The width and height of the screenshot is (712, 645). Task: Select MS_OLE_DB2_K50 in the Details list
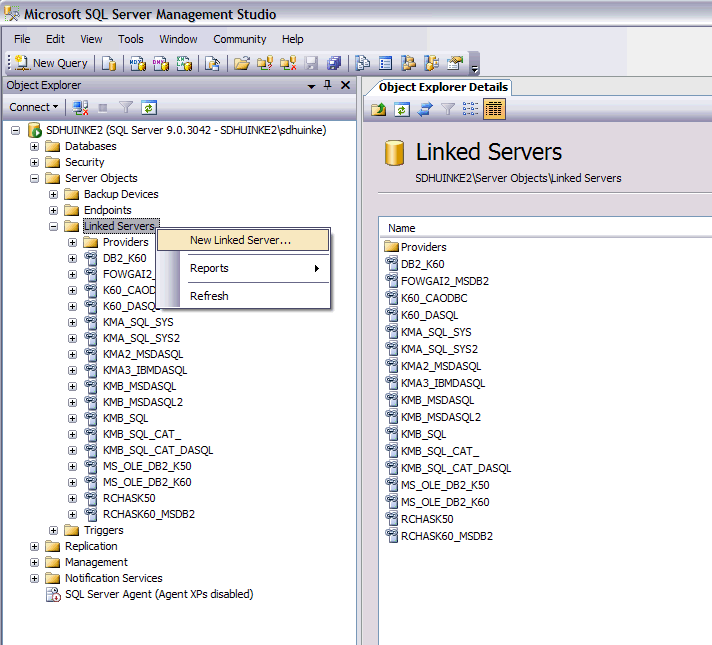tap(445, 485)
